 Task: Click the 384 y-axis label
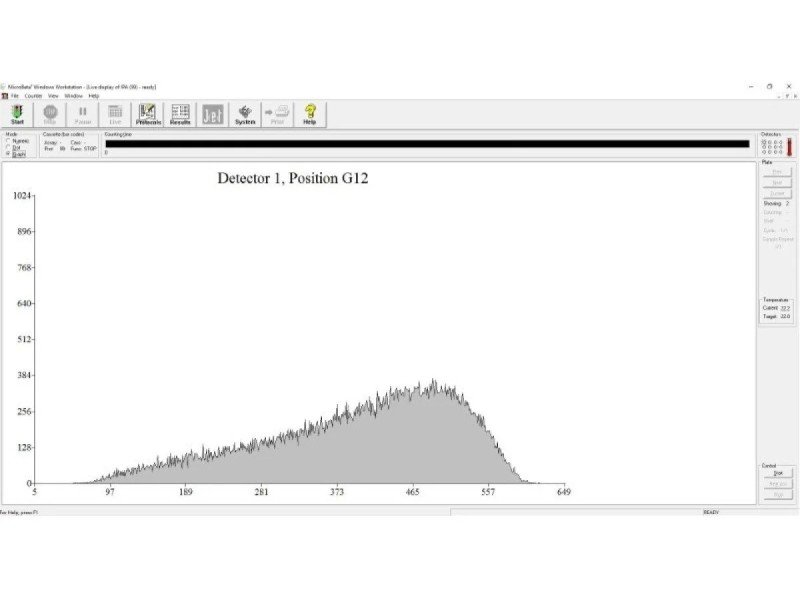24,375
